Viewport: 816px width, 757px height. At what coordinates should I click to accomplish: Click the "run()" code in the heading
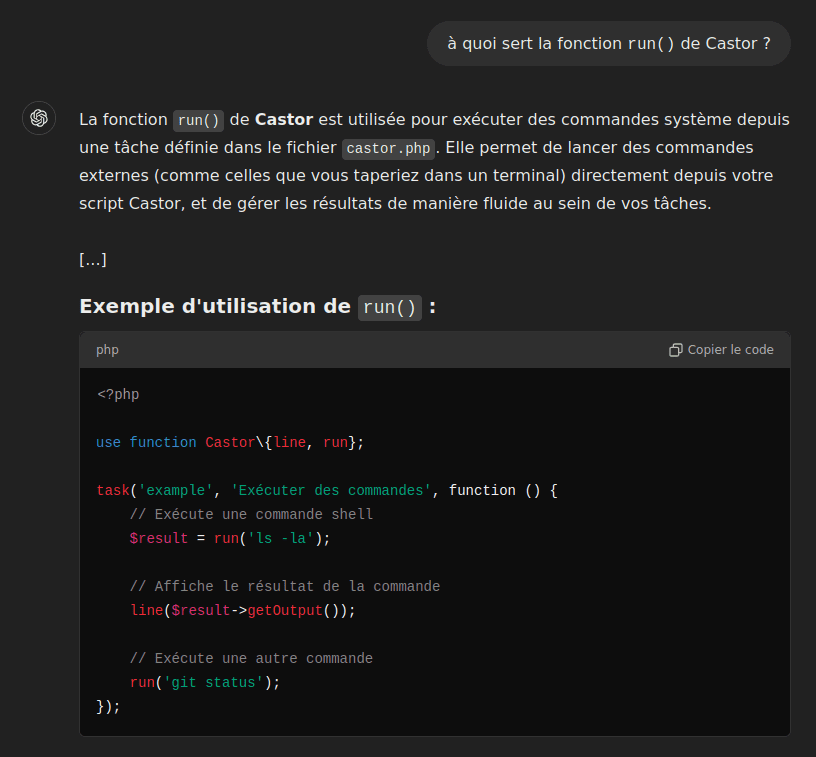[389, 307]
